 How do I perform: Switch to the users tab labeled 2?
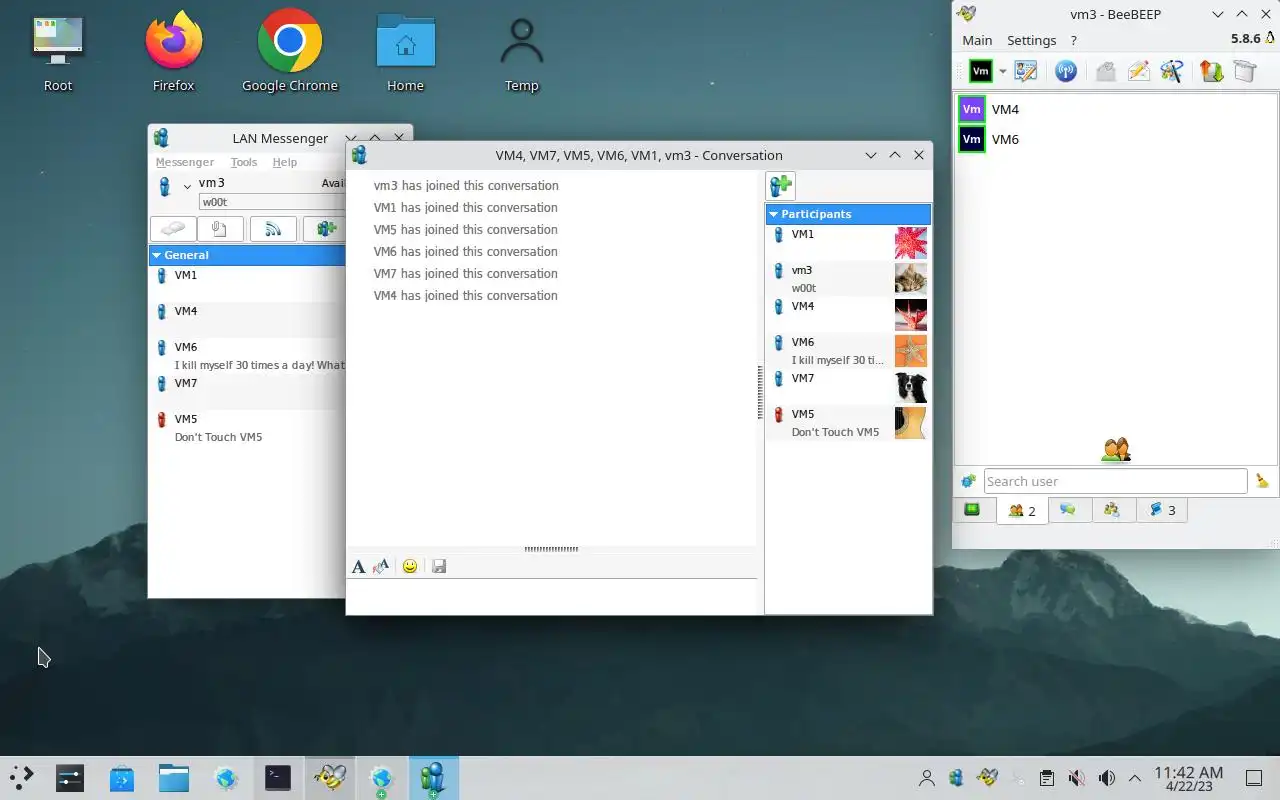click(x=1022, y=510)
